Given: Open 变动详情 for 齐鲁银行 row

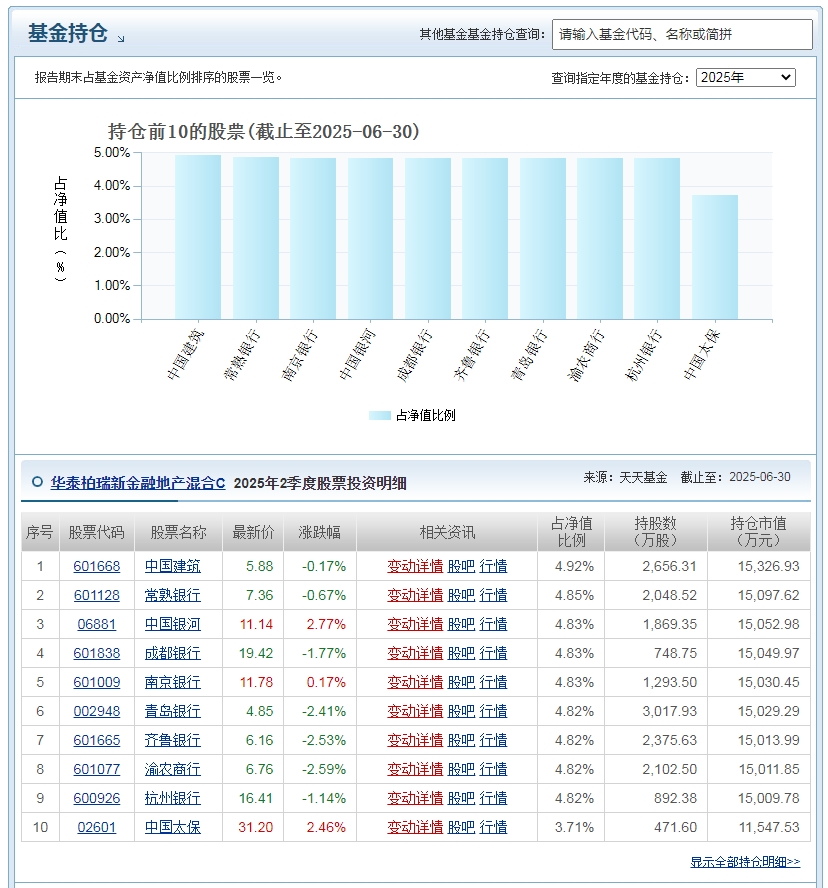Looking at the screenshot, I should [415, 740].
